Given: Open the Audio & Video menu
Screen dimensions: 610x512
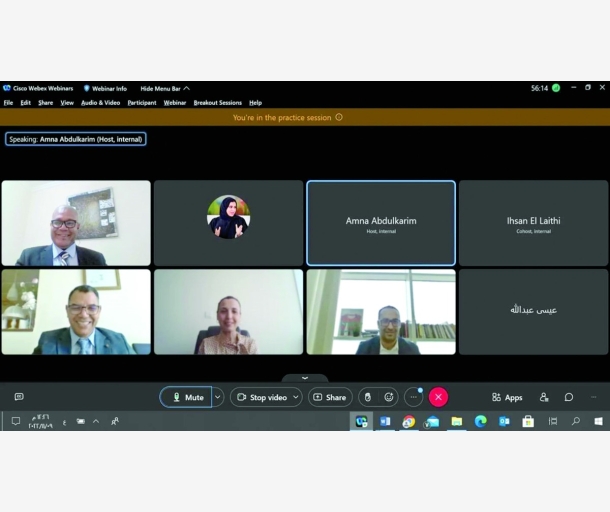Looking at the screenshot, I should (x=100, y=103).
